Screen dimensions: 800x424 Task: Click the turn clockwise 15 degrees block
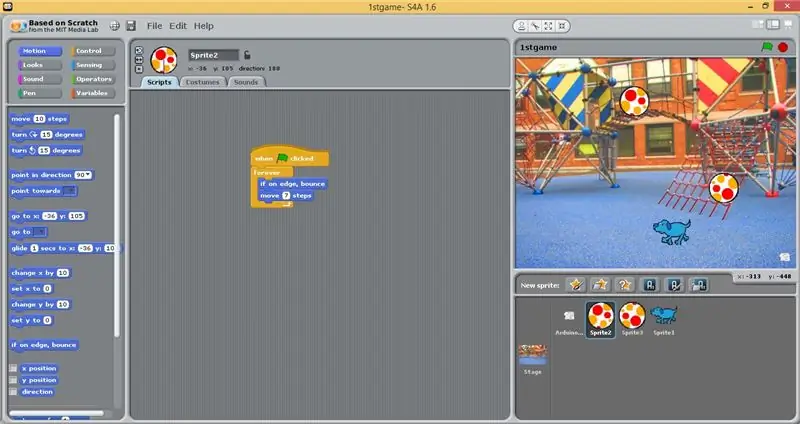click(47, 135)
